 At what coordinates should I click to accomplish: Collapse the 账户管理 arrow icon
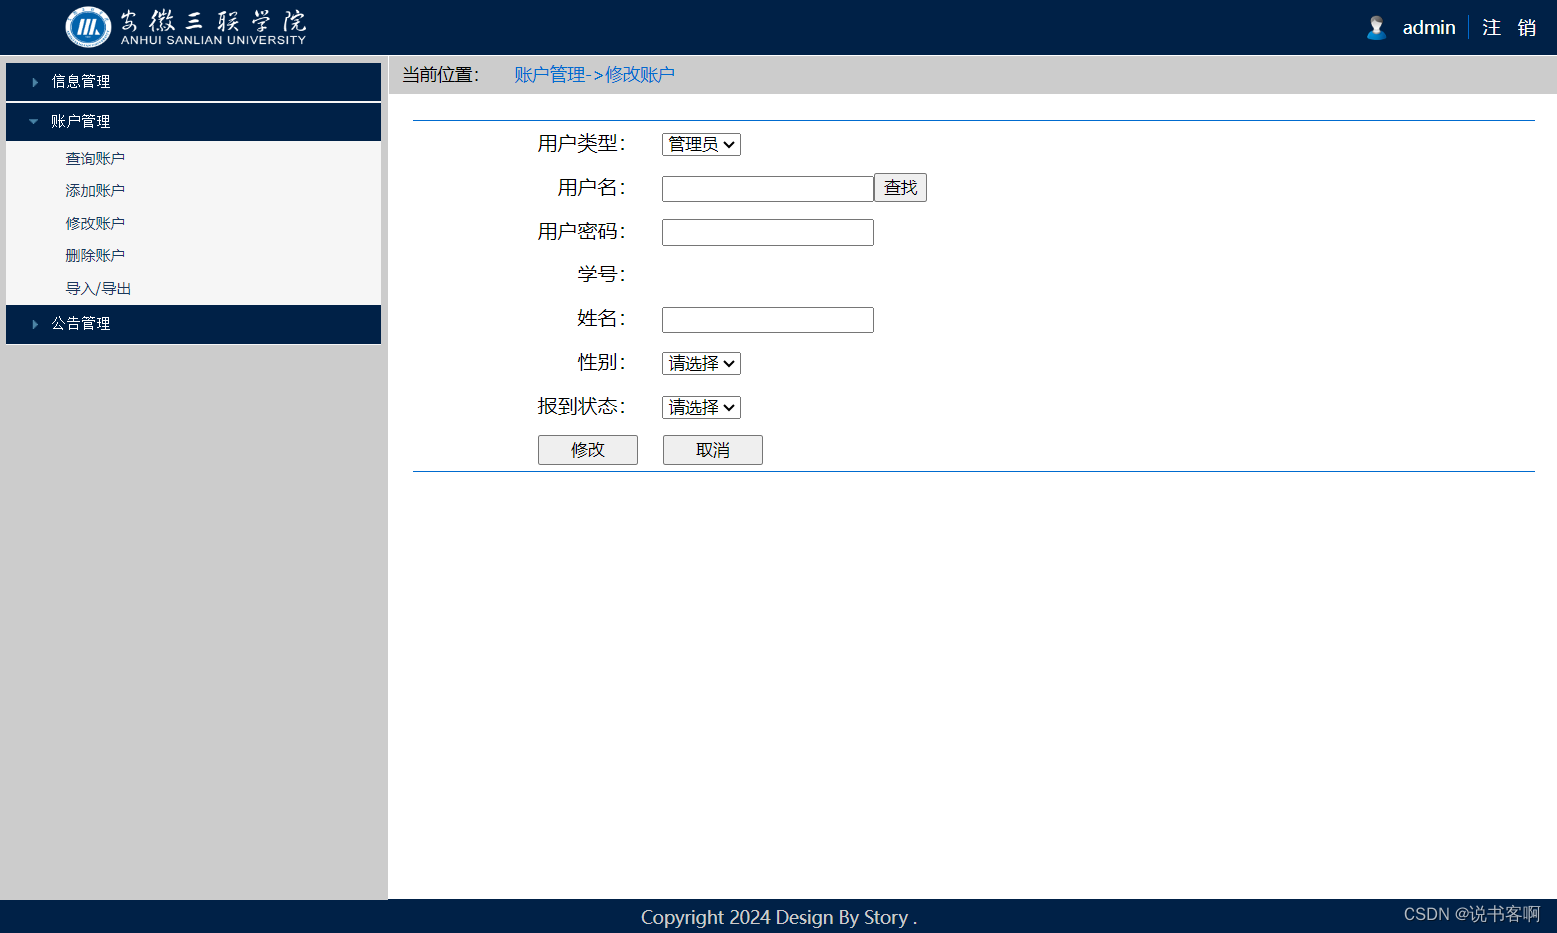(34, 122)
